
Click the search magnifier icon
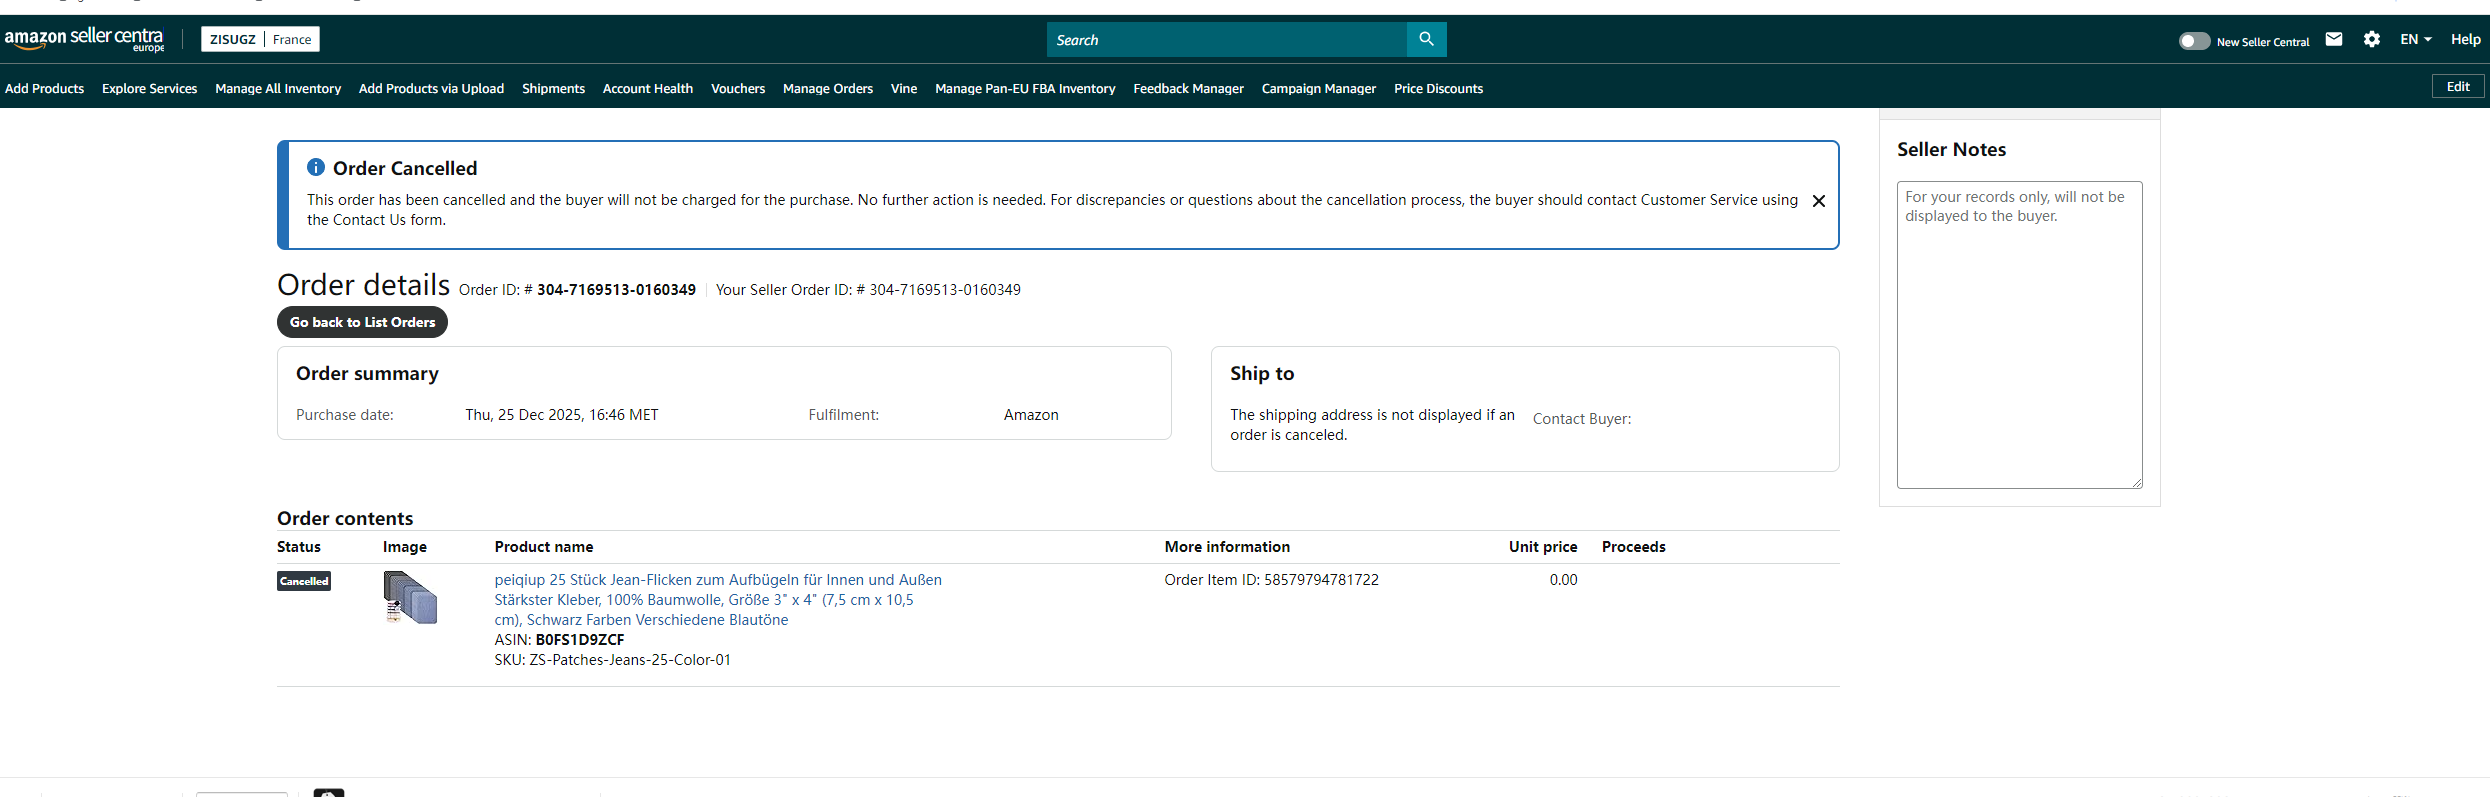click(1426, 39)
